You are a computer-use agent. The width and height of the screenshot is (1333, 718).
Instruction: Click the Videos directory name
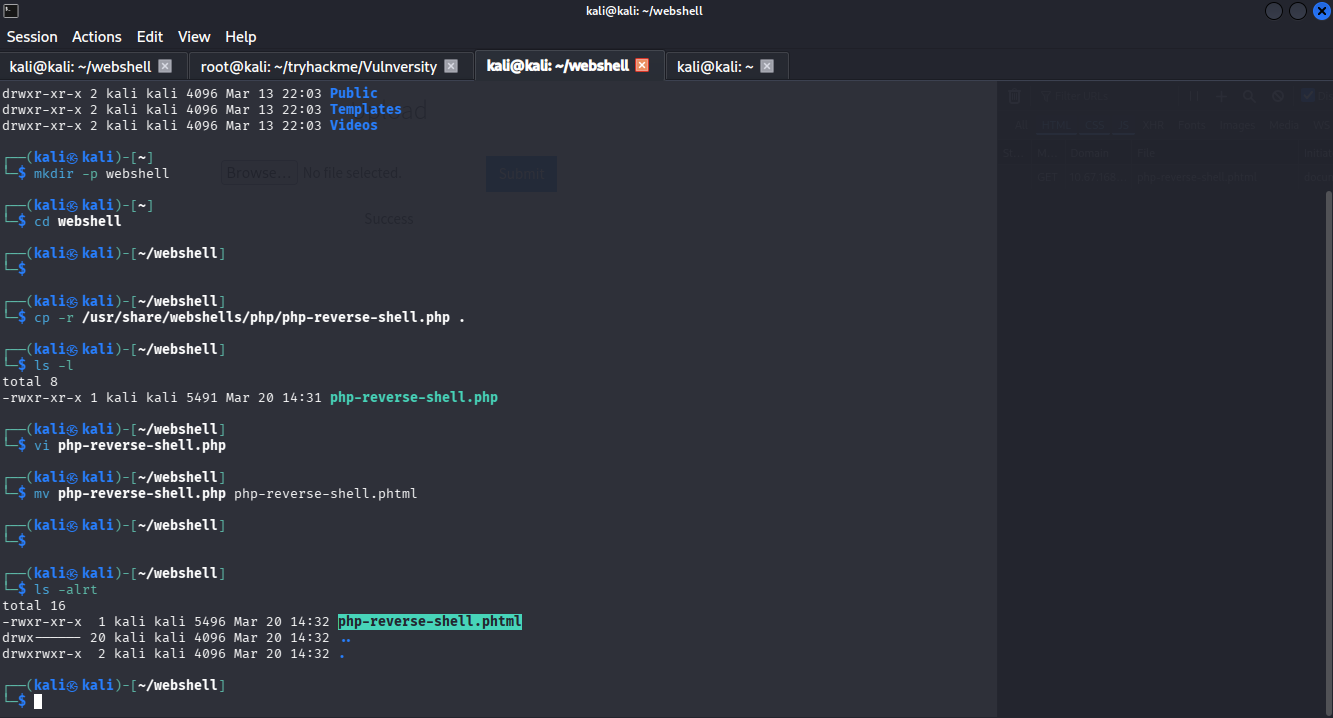pos(354,125)
